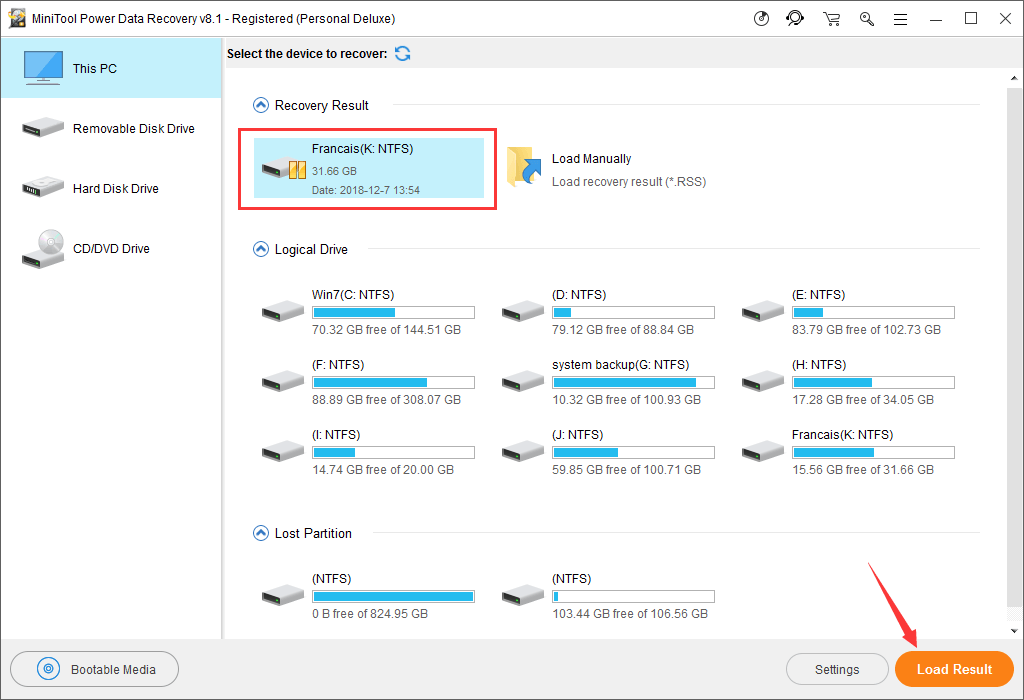Viewport: 1024px width, 700px height.
Task: Collapse the Recovery Result section
Action: click(x=261, y=105)
